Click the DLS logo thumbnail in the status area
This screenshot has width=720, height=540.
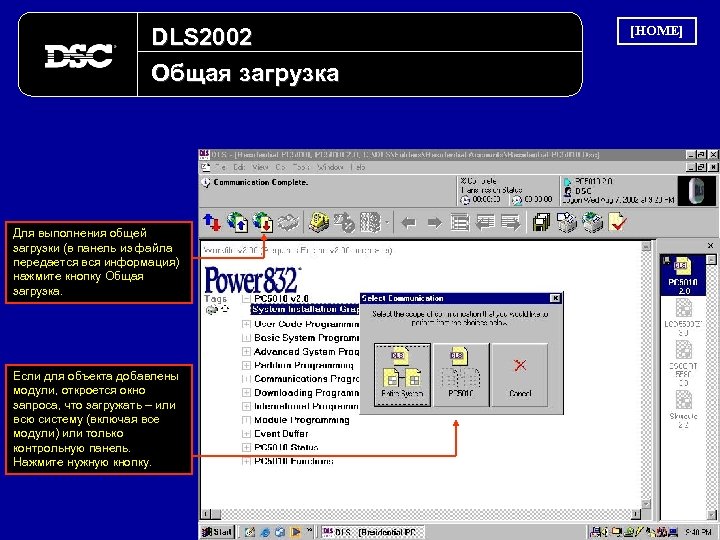696,191
